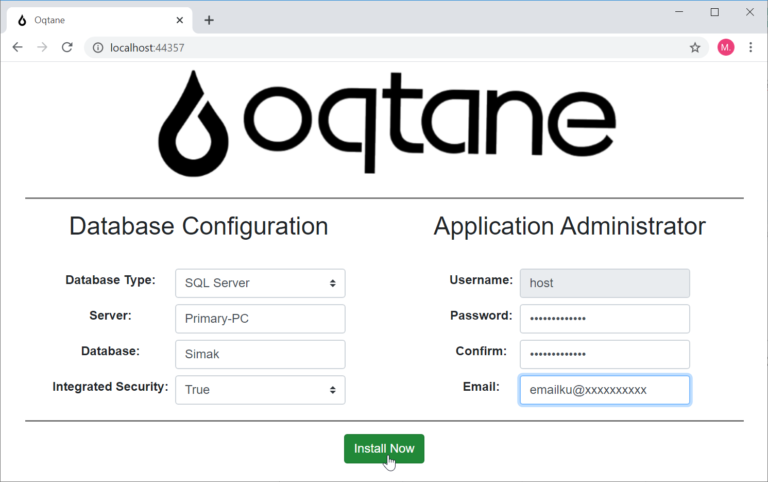Click the Application Administrator heading
The image size is (768, 482).
tap(569, 226)
